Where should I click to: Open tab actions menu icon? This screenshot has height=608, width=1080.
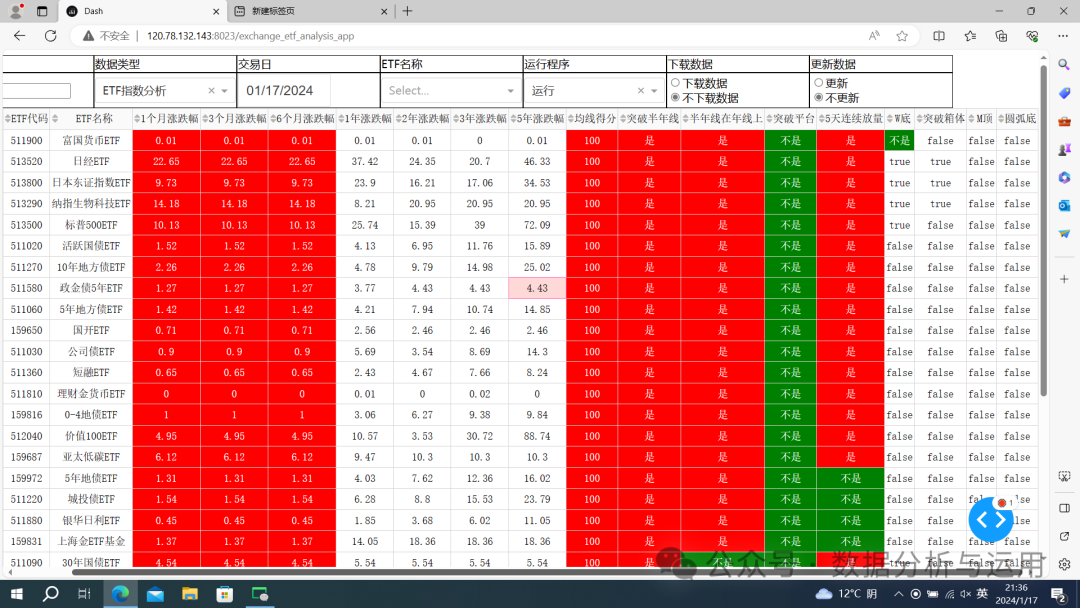pyautogui.click(x=42, y=11)
